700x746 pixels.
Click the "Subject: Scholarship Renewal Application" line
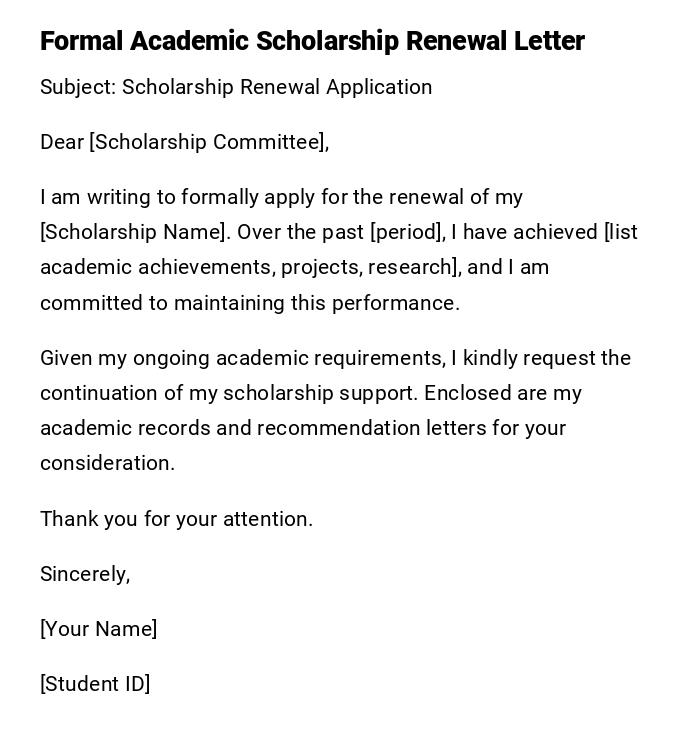(236, 87)
